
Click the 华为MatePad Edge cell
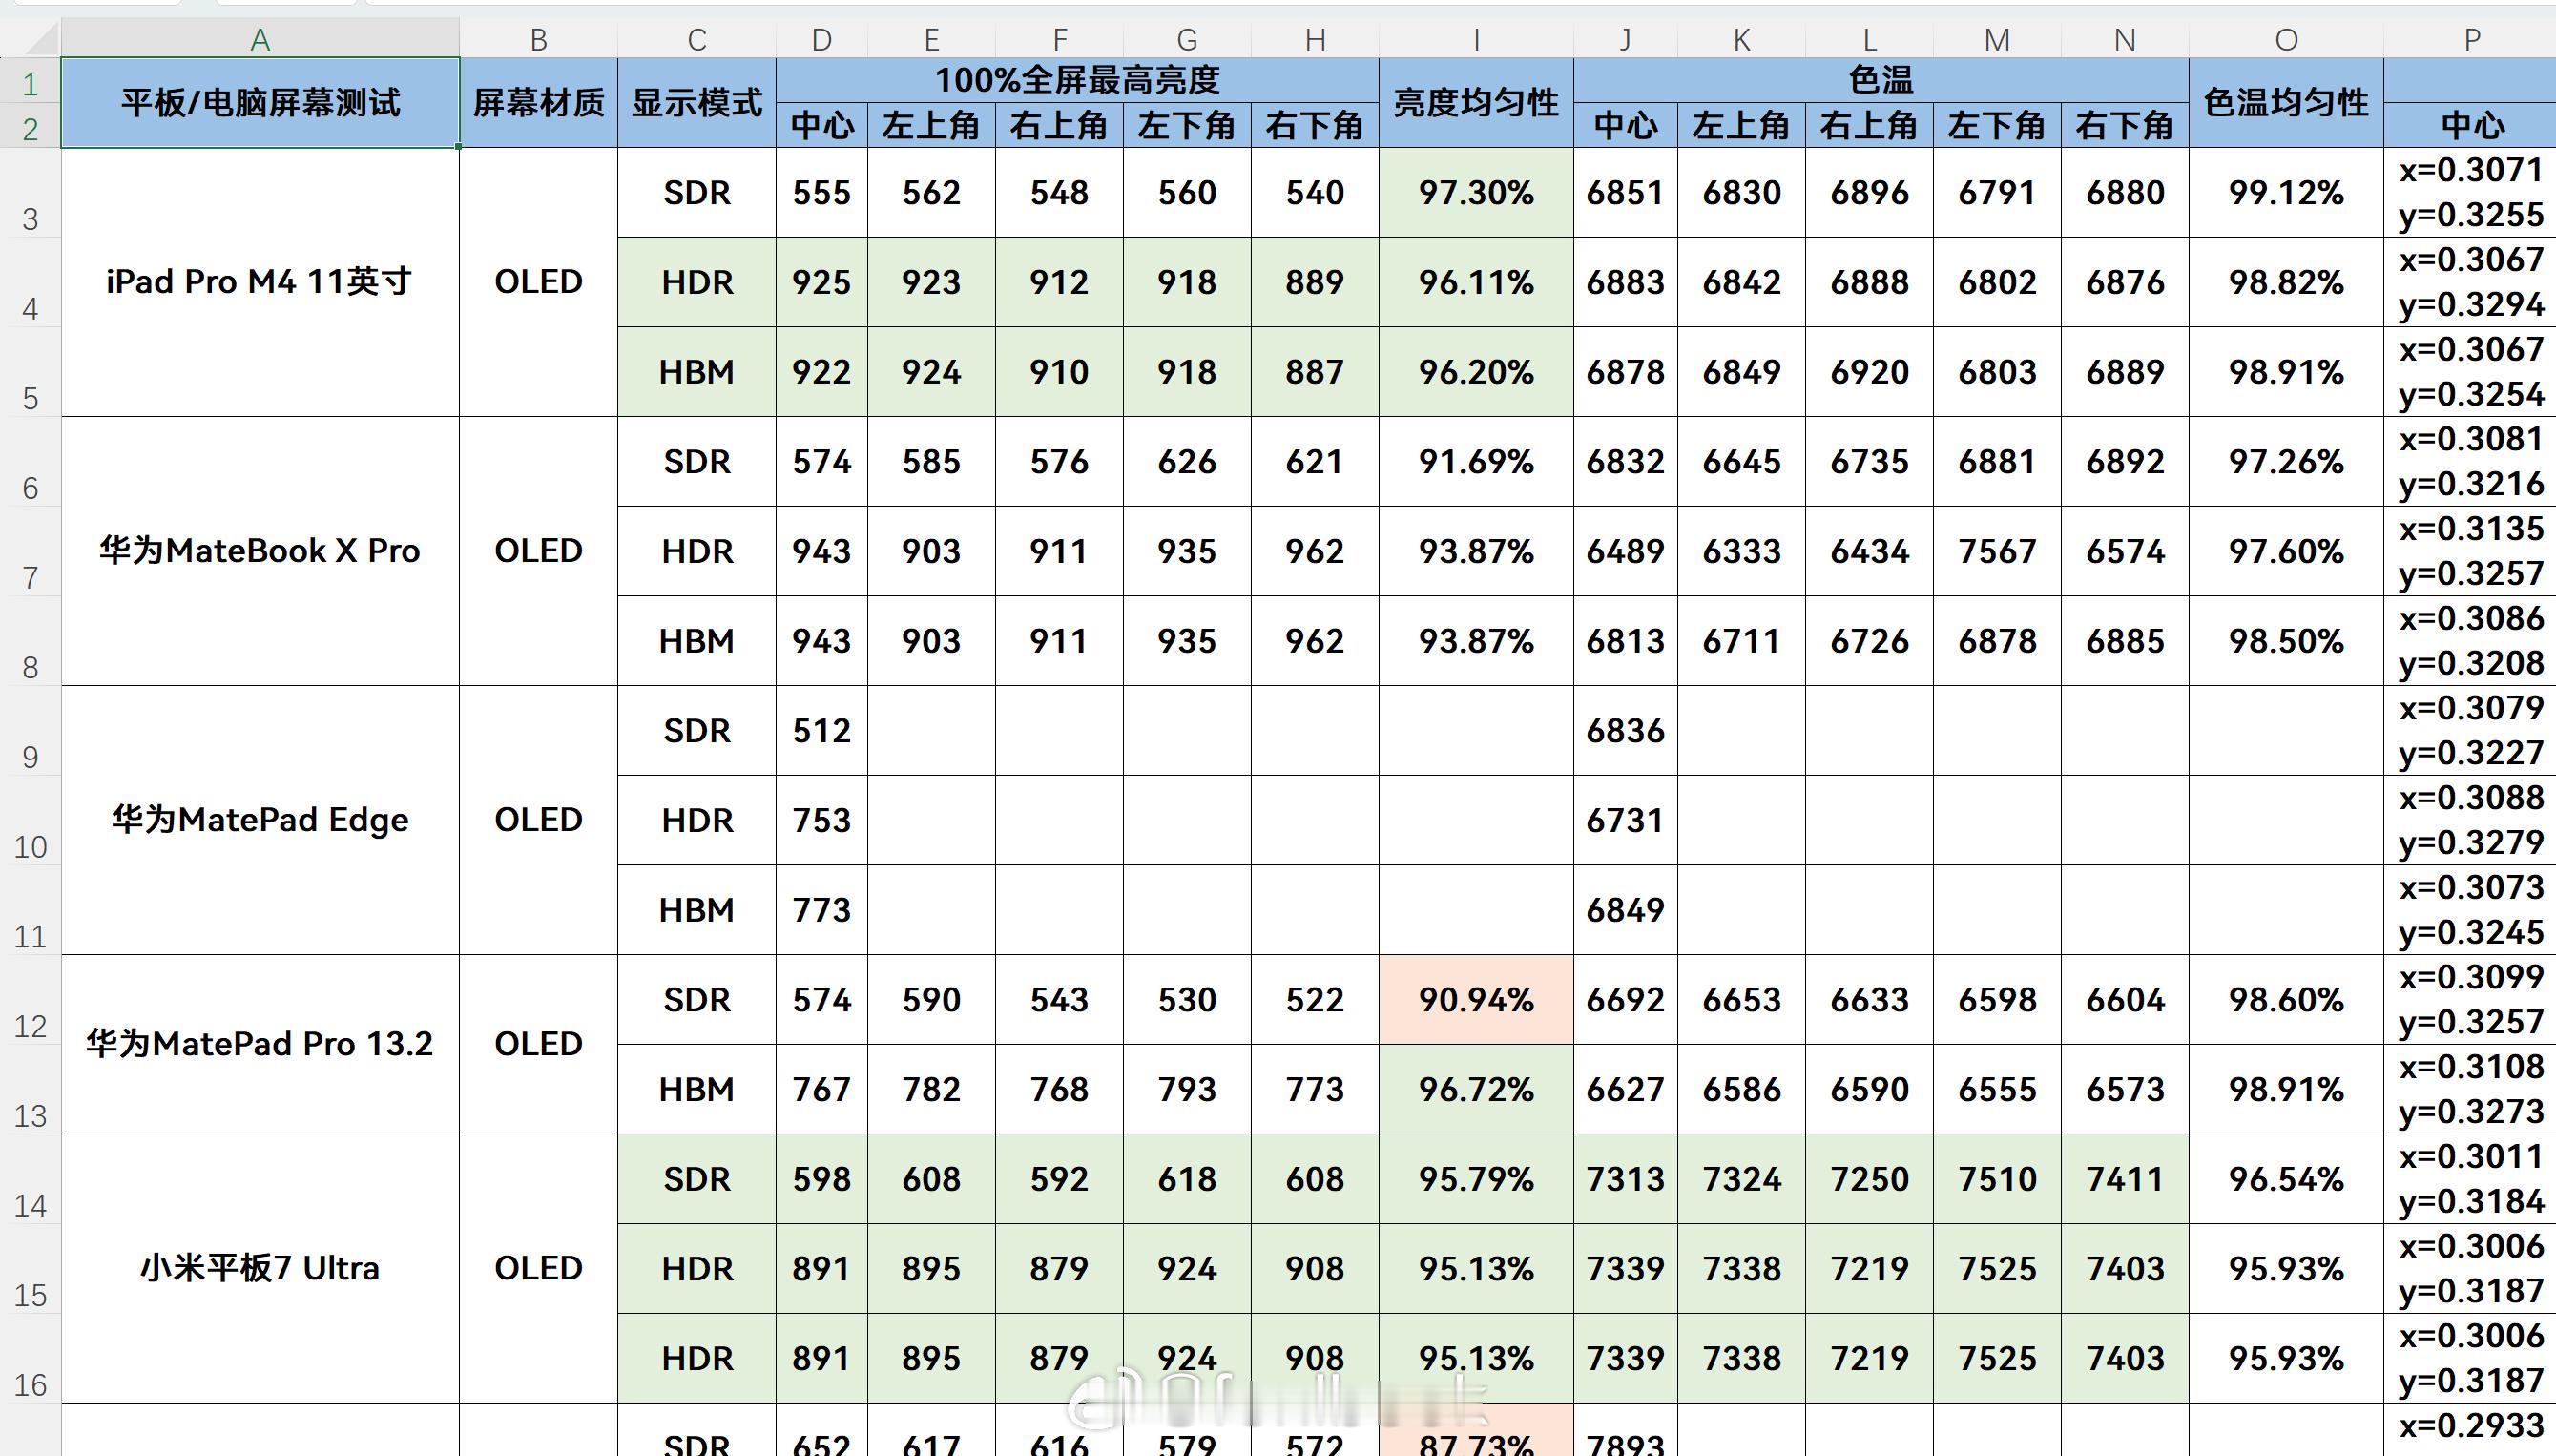point(259,819)
